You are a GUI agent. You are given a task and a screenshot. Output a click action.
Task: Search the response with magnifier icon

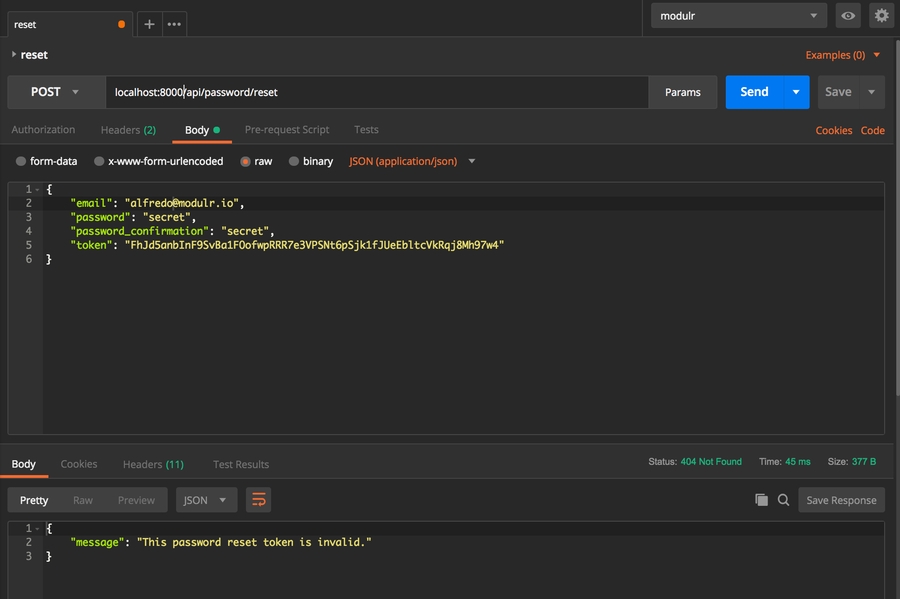pyautogui.click(x=784, y=500)
